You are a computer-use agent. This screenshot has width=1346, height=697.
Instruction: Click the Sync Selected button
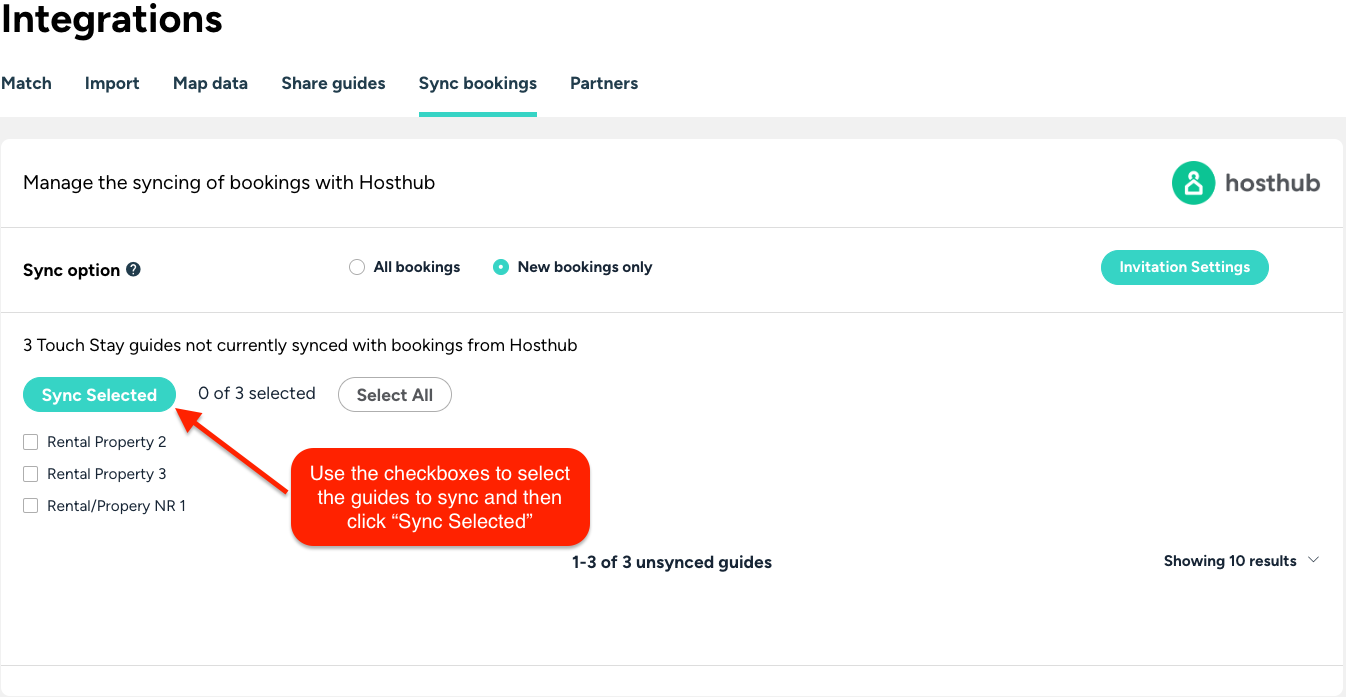click(99, 395)
